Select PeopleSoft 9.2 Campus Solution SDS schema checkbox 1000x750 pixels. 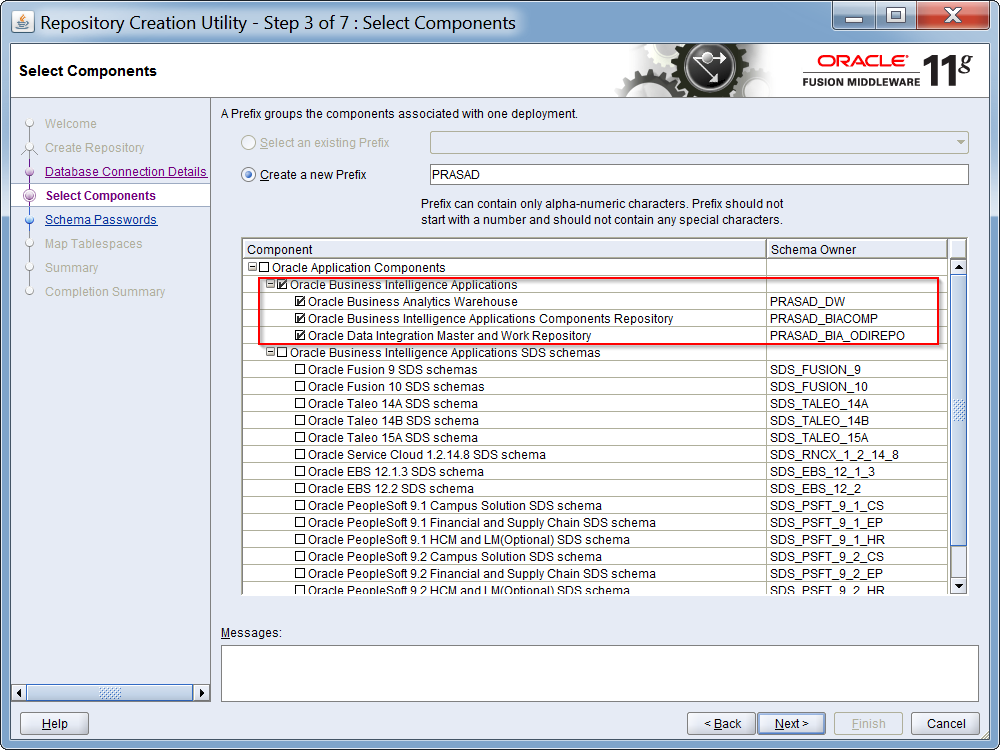pyautogui.click(x=300, y=556)
